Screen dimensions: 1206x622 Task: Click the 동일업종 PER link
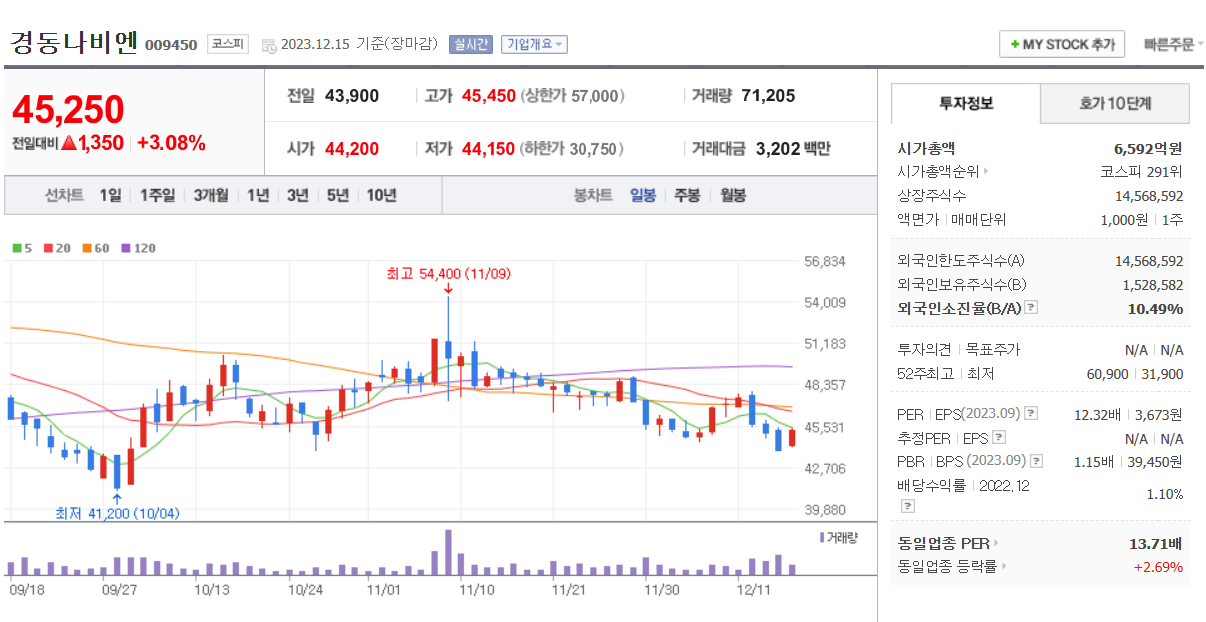click(944, 543)
